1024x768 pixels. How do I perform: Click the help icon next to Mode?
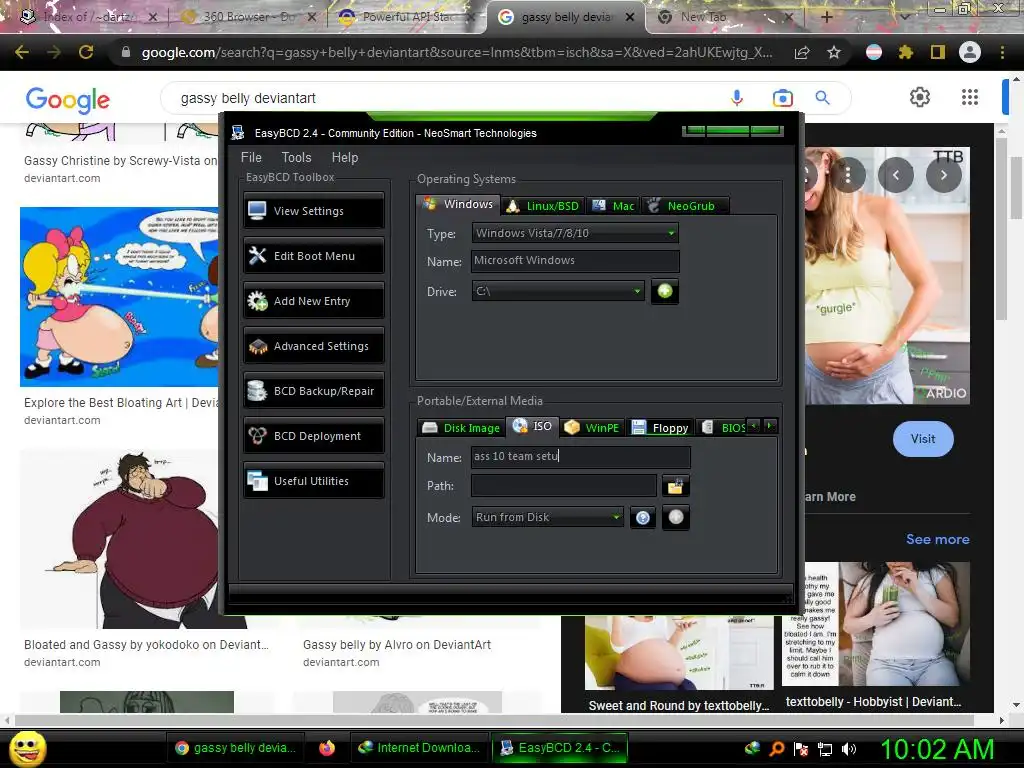(643, 518)
